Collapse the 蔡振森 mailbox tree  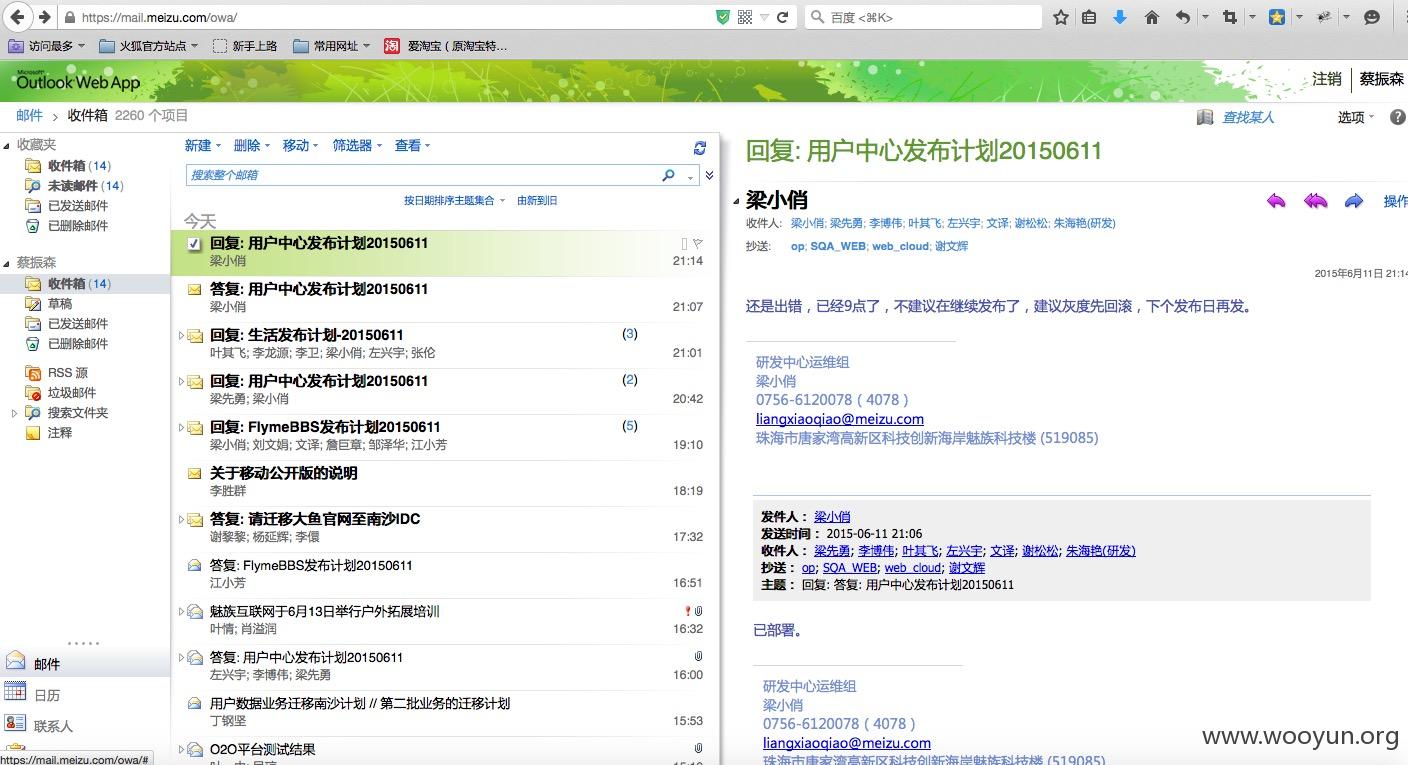click(x=6, y=264)
